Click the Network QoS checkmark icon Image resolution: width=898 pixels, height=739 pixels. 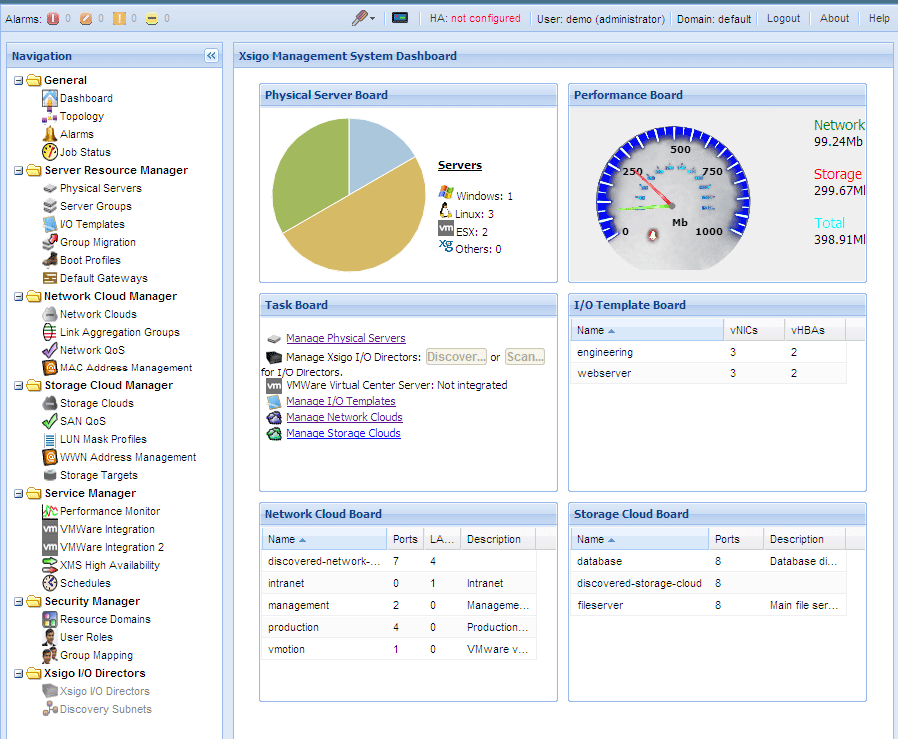50,349
